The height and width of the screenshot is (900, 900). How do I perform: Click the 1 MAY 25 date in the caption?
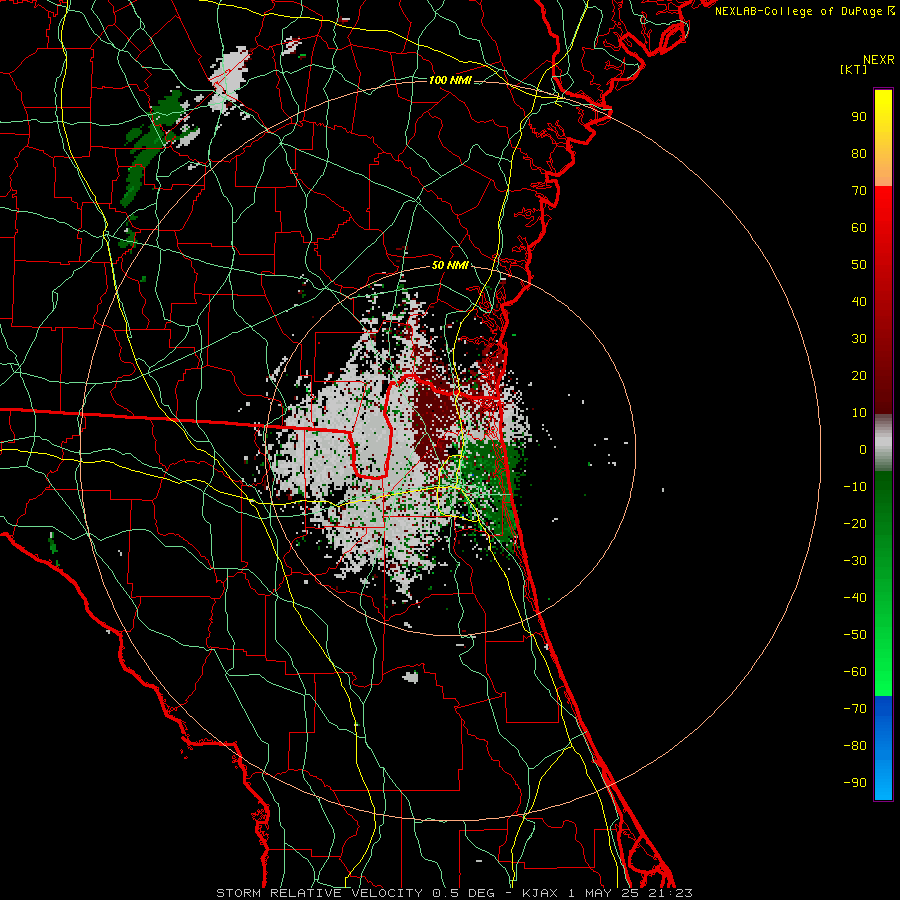click(x=603, y=893)
